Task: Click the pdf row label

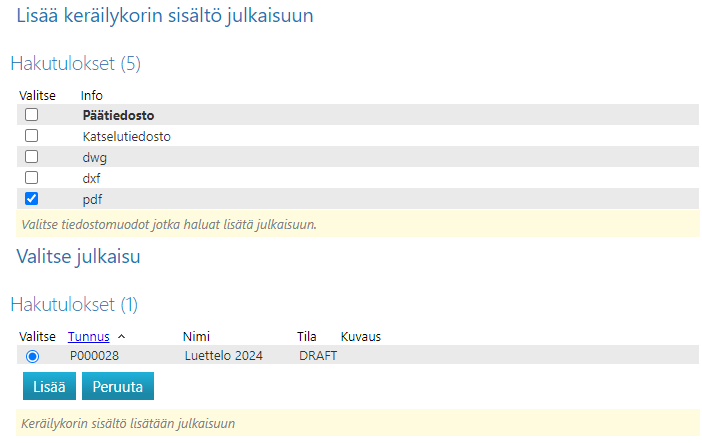Action: pos(92,199)
